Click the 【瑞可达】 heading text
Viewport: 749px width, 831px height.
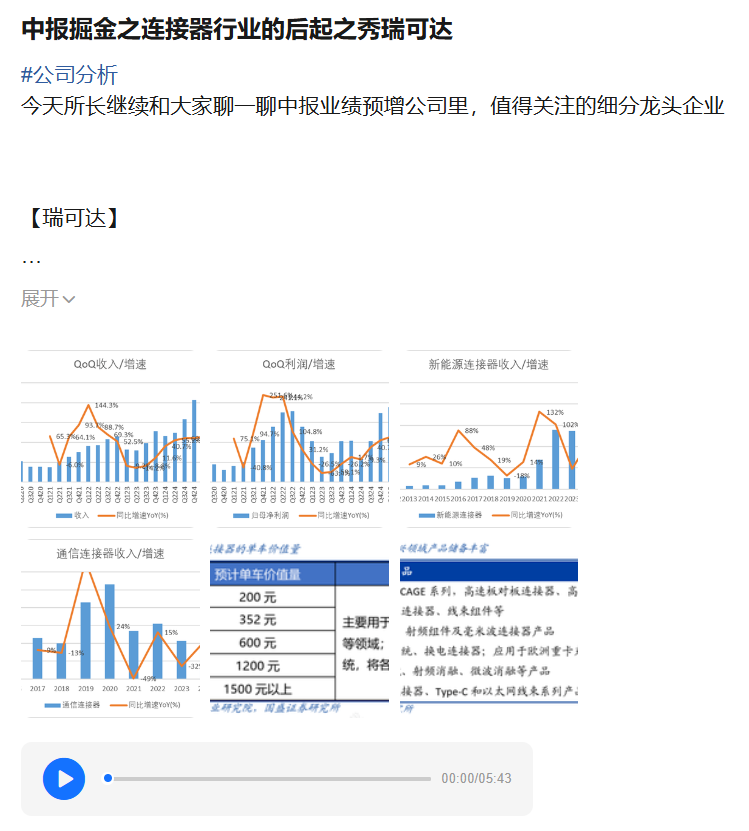(74, 218)
